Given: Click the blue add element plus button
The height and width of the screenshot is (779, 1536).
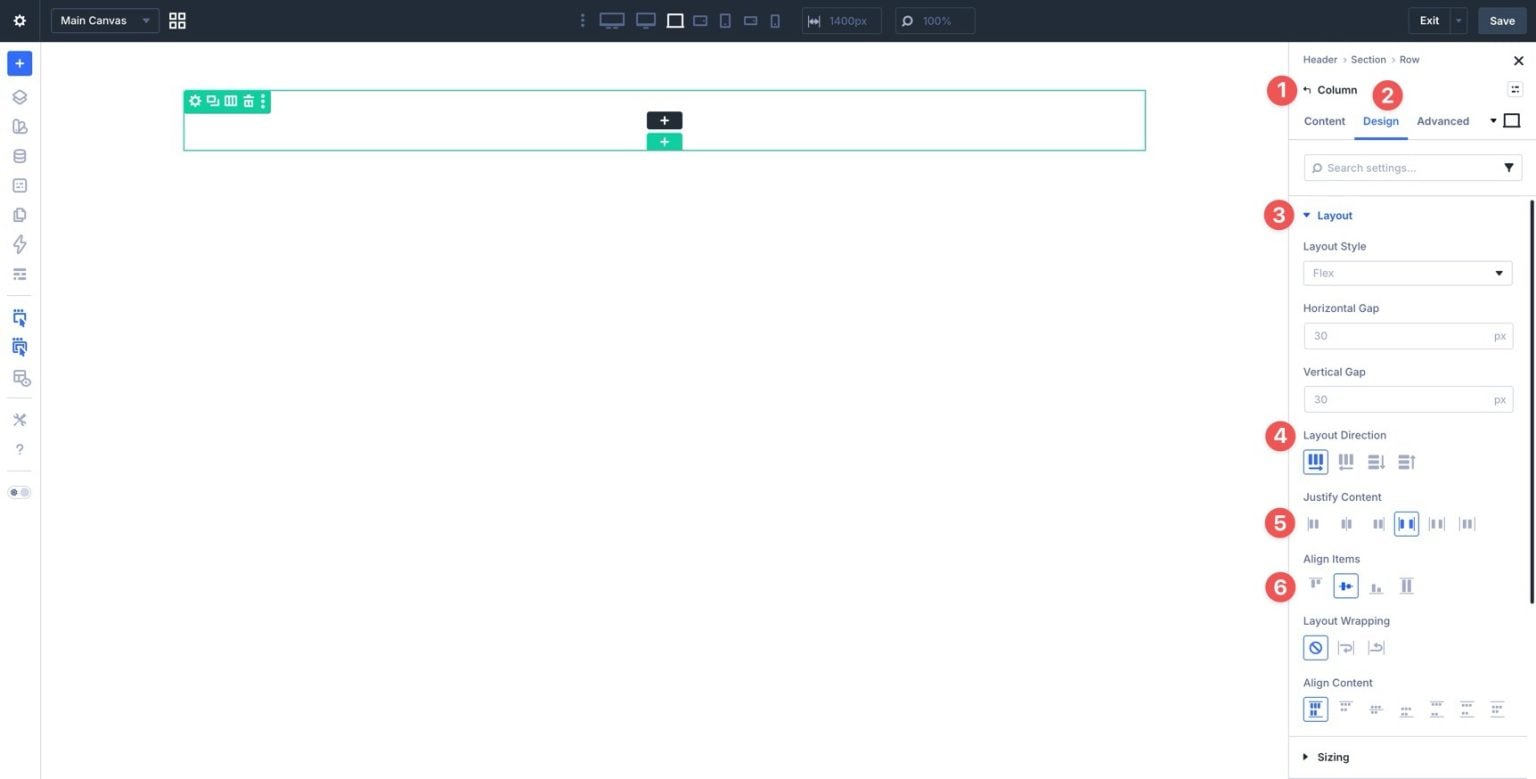Looking at the screenshot, I should (x=19, y=63).
